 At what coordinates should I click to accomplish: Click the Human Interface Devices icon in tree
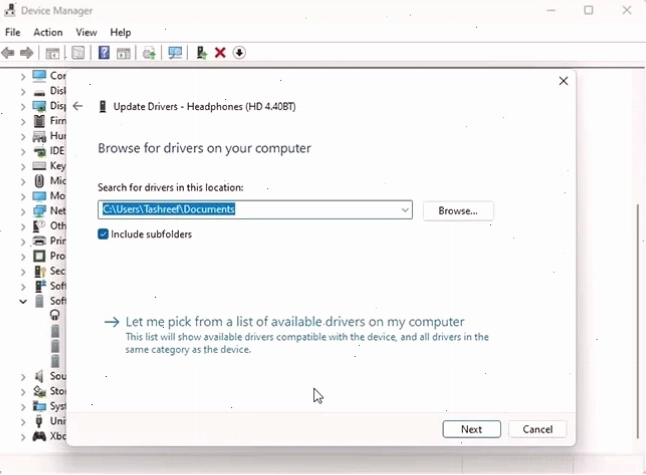pyautogui.click(x=39, y=136)
